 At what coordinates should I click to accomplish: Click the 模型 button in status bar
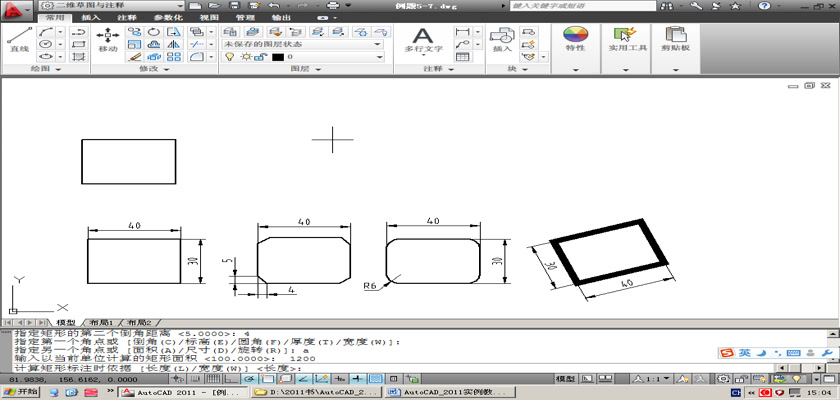(x=566, y=379)
